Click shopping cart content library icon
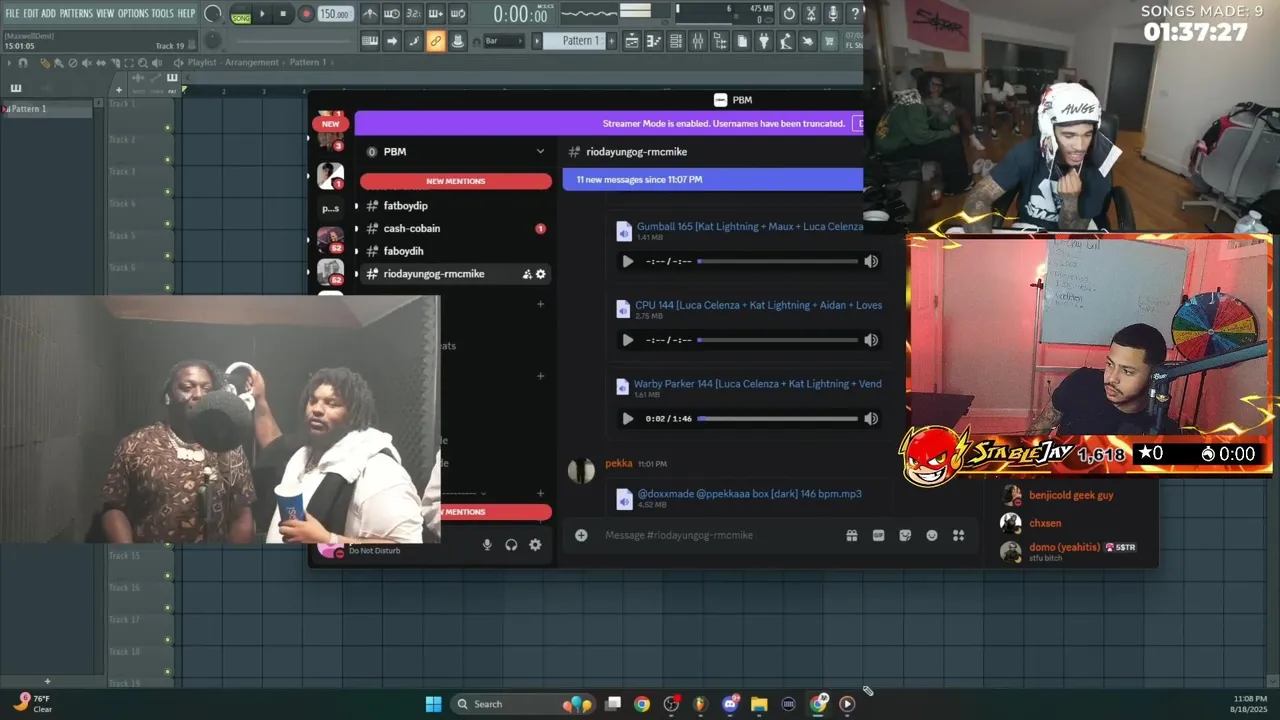The height and width of the screenshot is (720, 1280). tap(829, 41)
